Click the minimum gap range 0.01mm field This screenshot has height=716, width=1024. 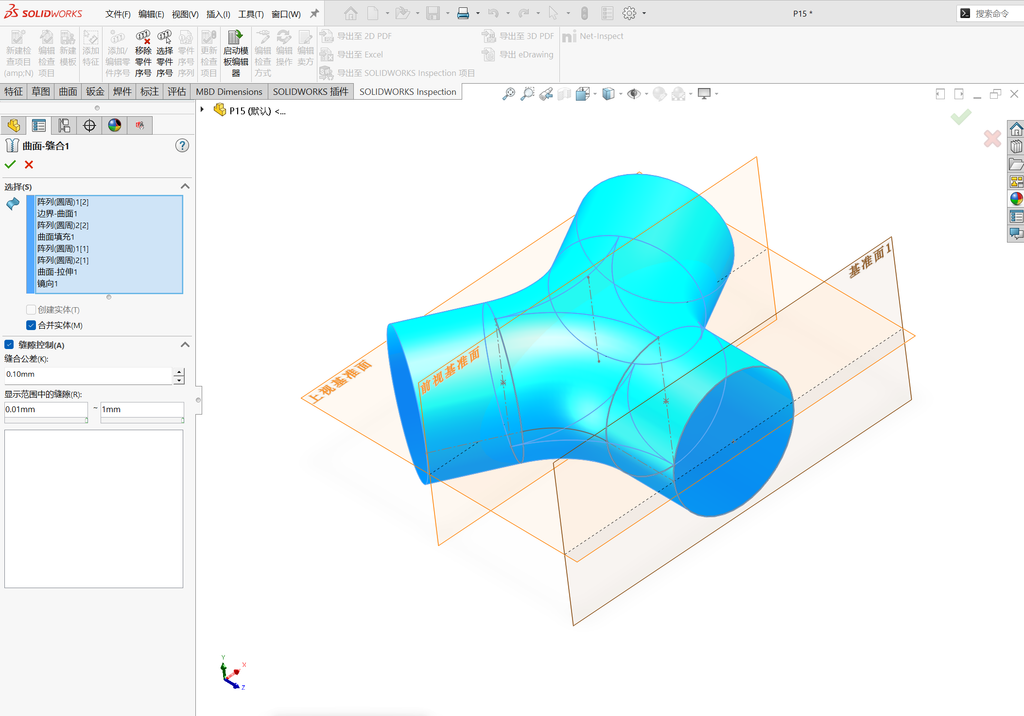(x=46, y=410)
